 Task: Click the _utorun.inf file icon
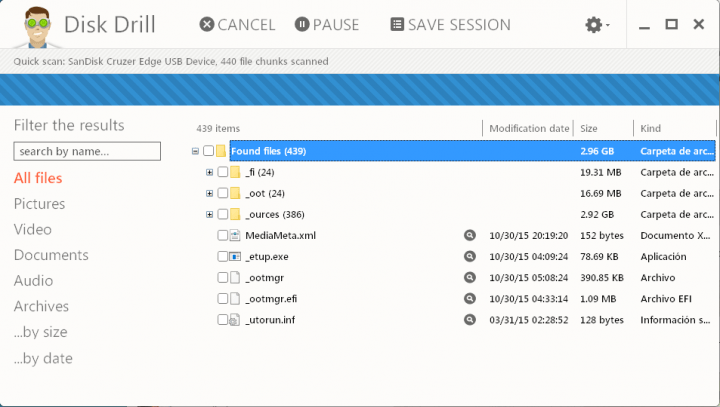click(x=235, y=320)
